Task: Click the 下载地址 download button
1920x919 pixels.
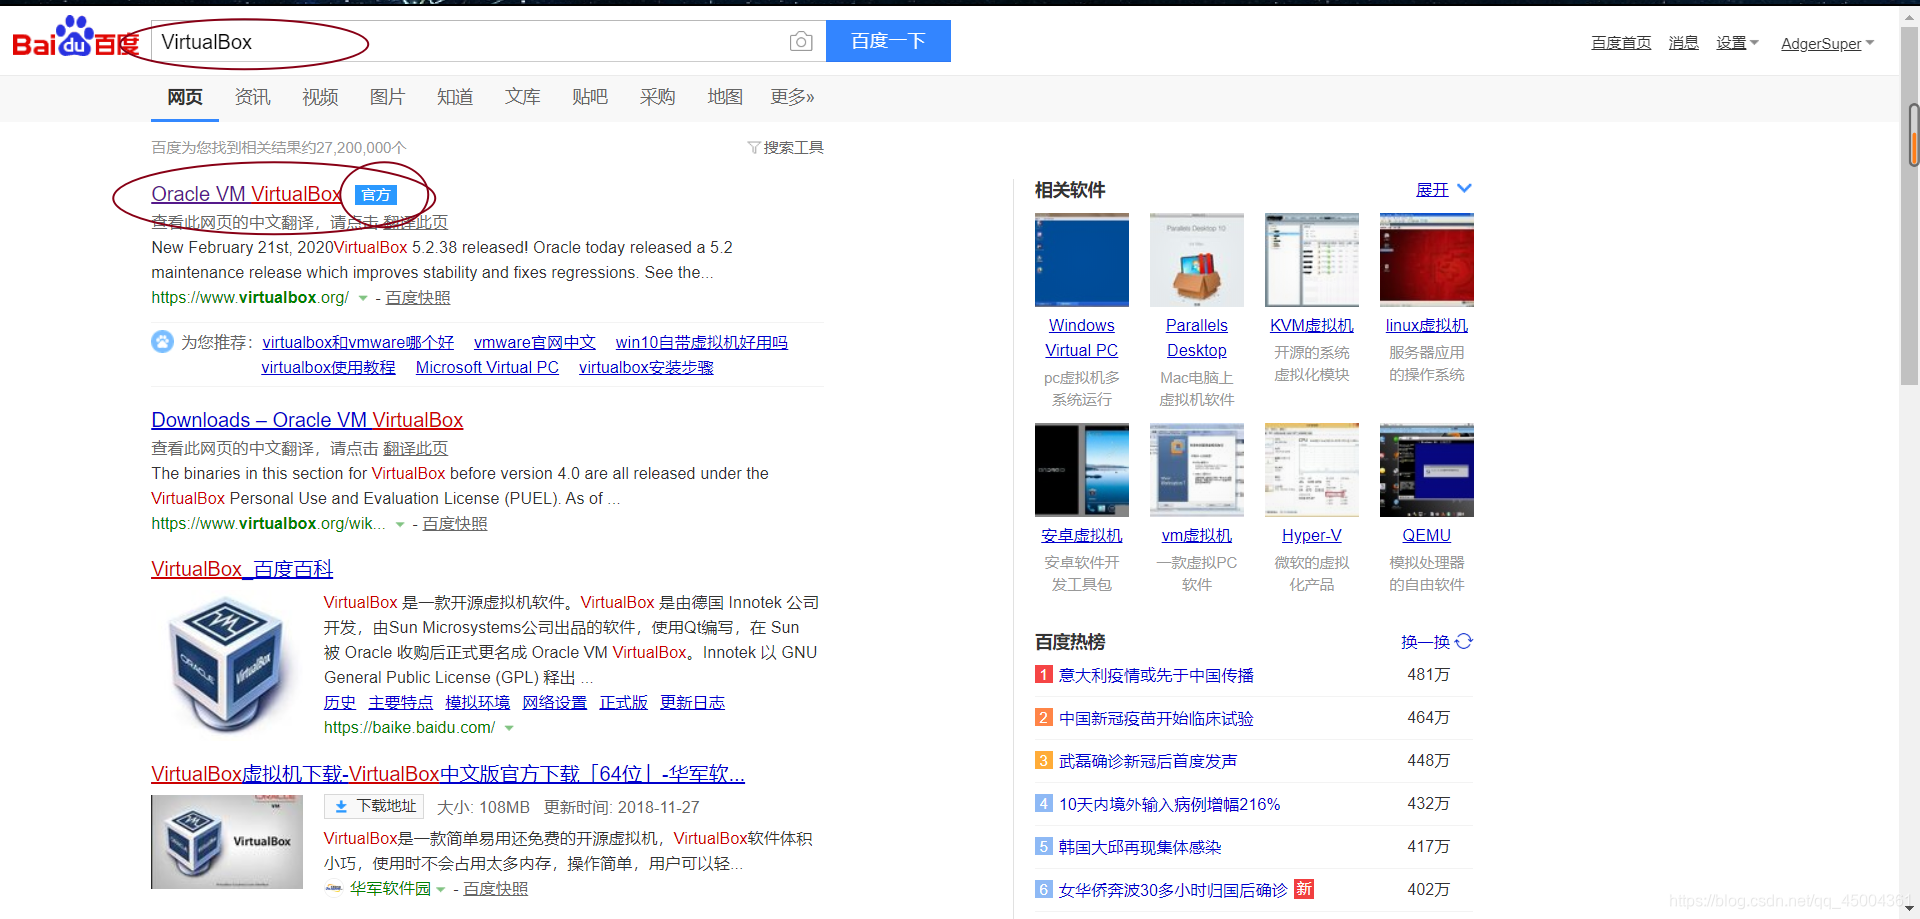Action: coord(374,806)
